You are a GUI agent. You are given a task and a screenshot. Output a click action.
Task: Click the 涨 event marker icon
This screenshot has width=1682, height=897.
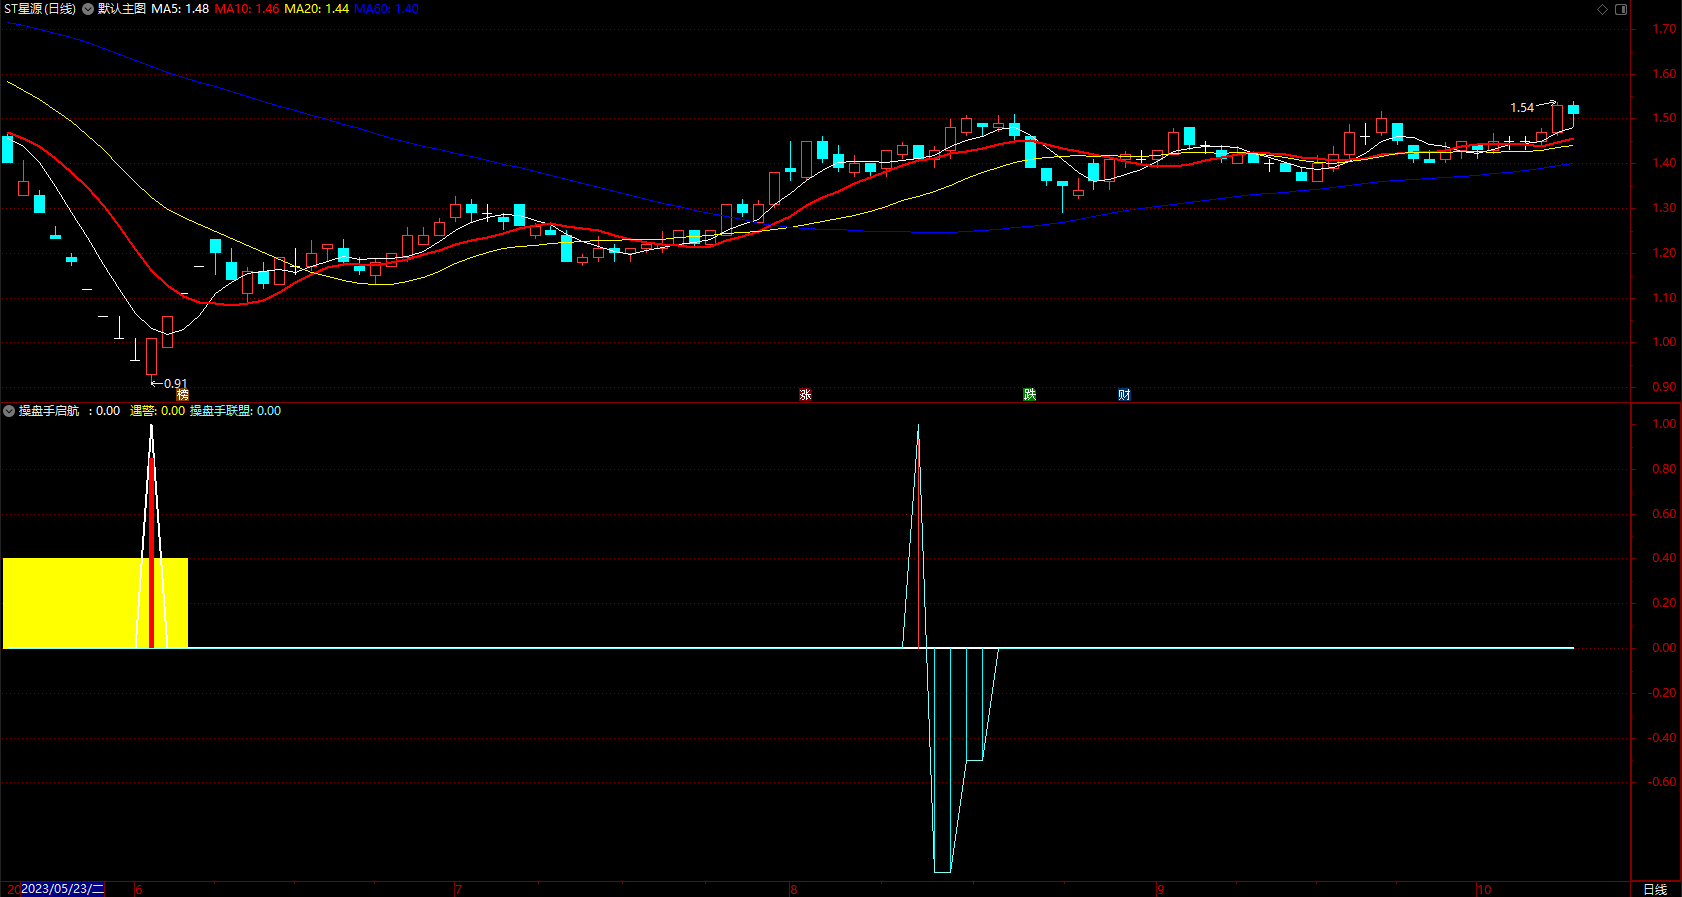point(805,395)
